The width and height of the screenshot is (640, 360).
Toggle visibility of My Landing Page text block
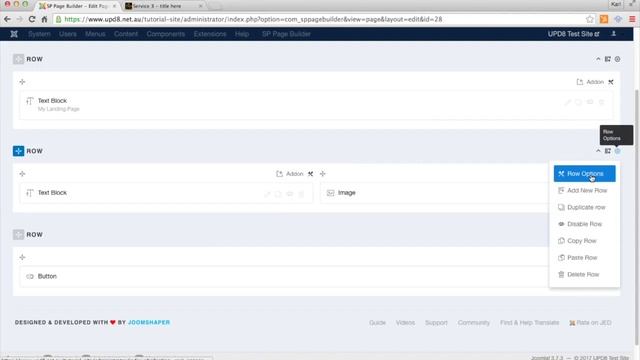tap(590, 102)
